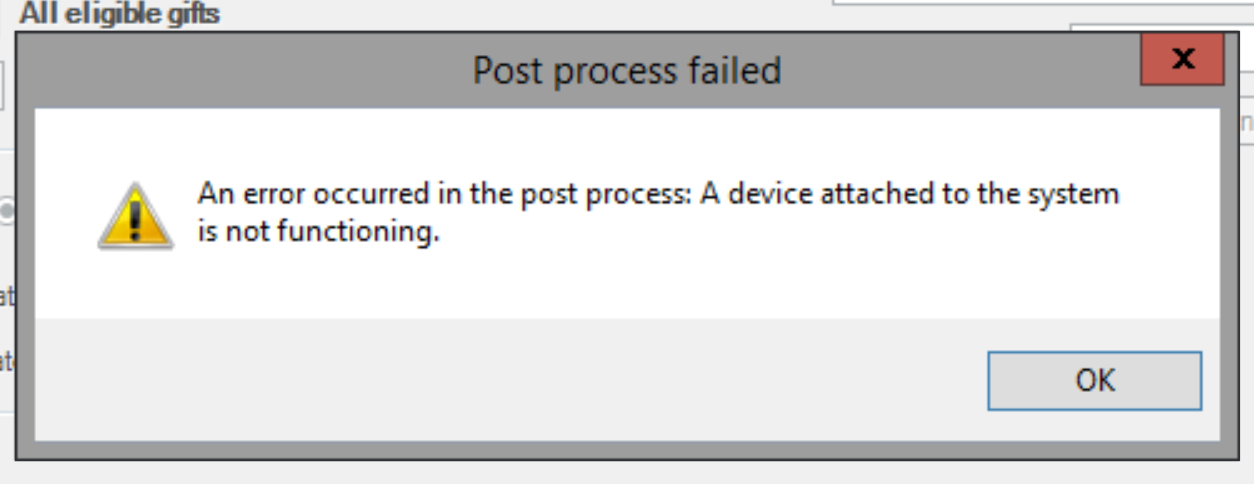Click the "An error occurred" message line

657,193
